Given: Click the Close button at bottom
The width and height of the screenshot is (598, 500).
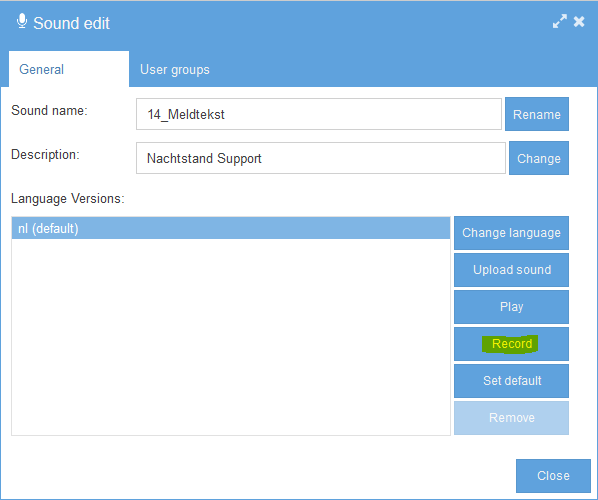Looking at the screenshot, I should (x=553, y=476).
